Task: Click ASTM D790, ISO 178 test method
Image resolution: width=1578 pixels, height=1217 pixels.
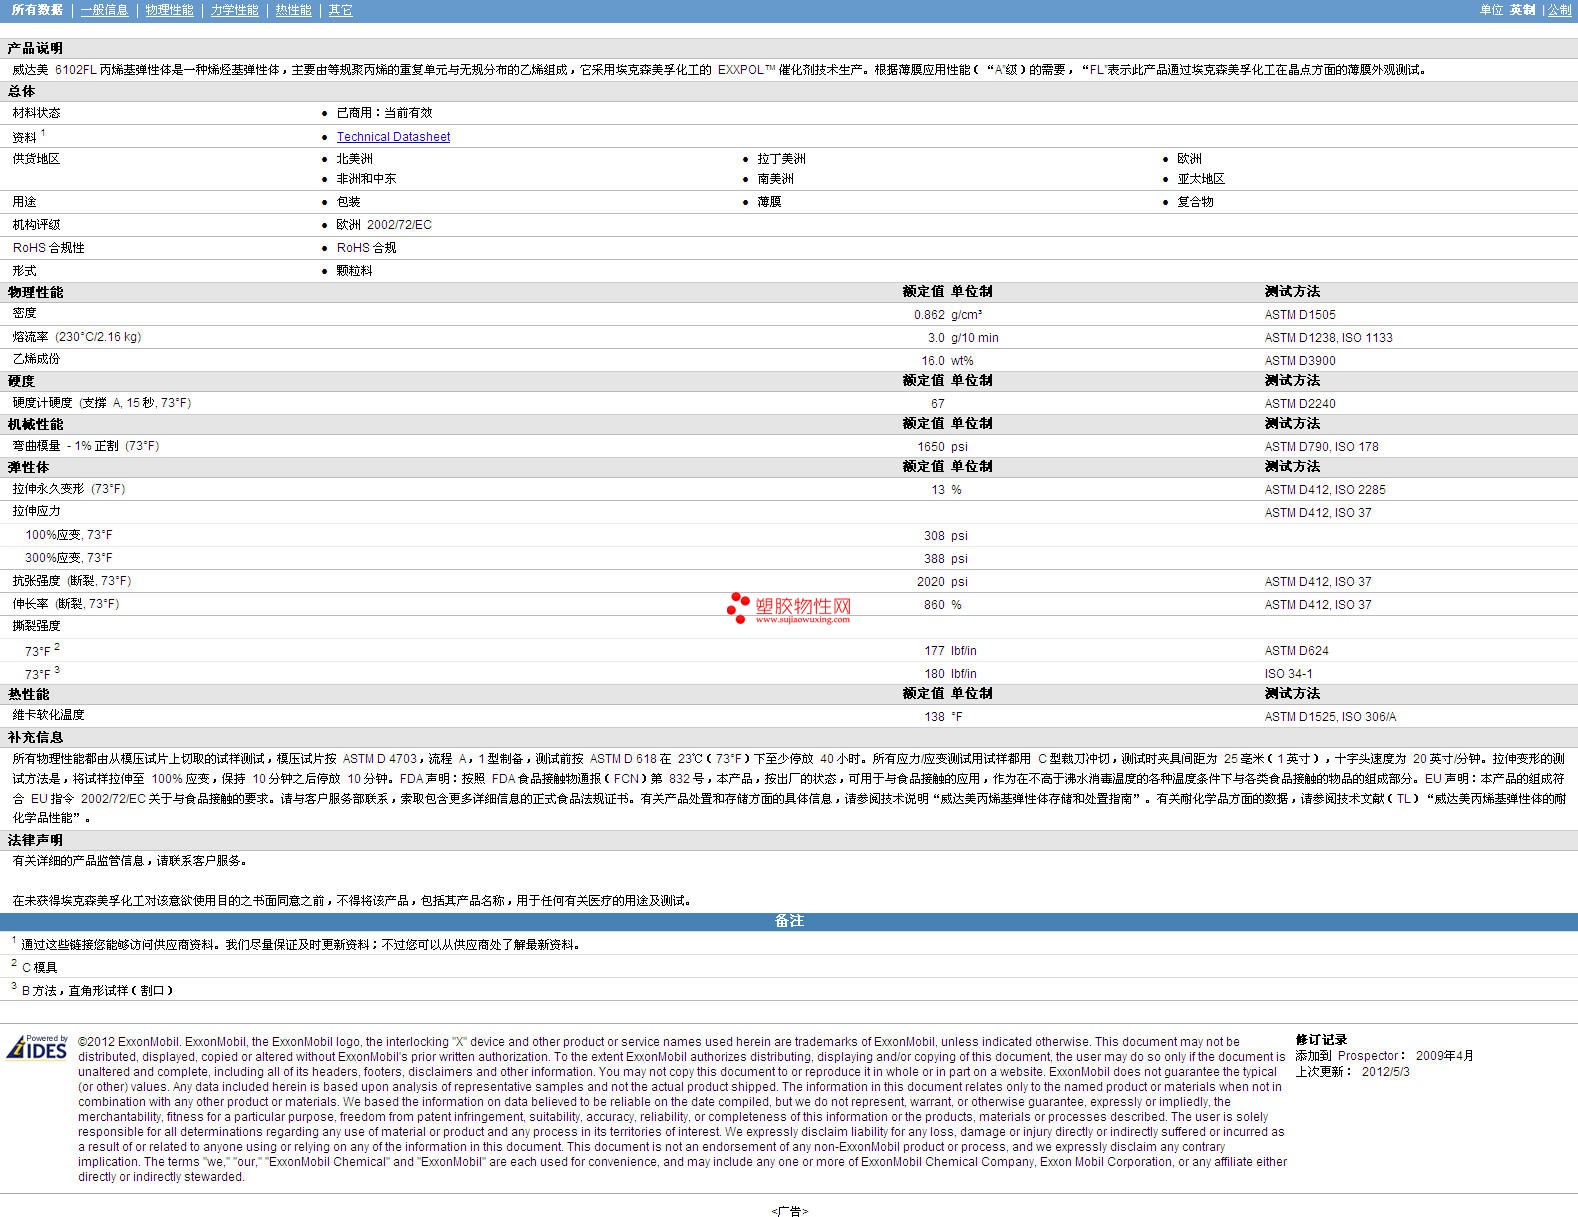Action: coord(1321,447)
